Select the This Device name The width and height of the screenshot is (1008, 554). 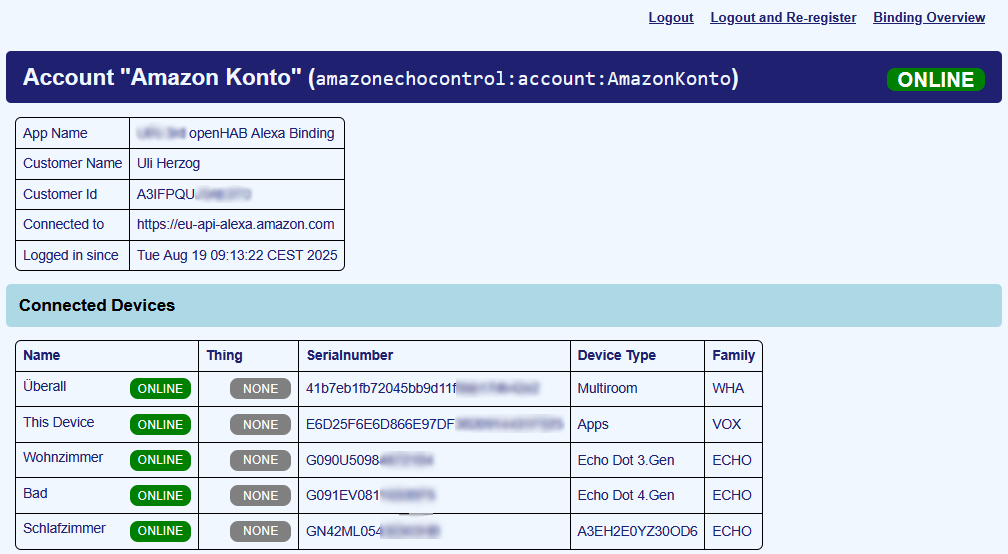point(58,422)
